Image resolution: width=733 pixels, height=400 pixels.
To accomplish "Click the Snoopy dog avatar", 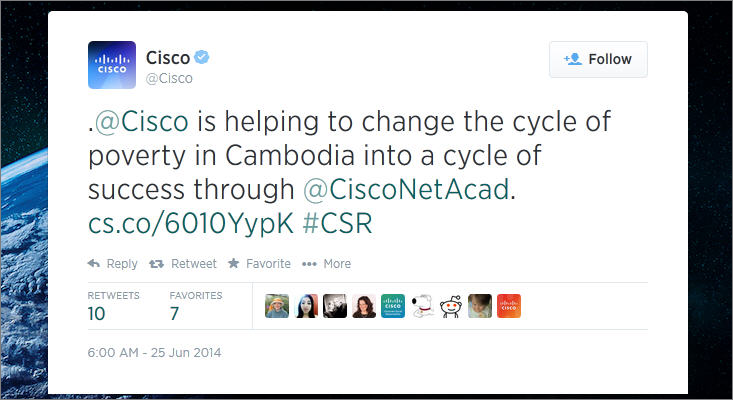I will click(x=422, y=306).
